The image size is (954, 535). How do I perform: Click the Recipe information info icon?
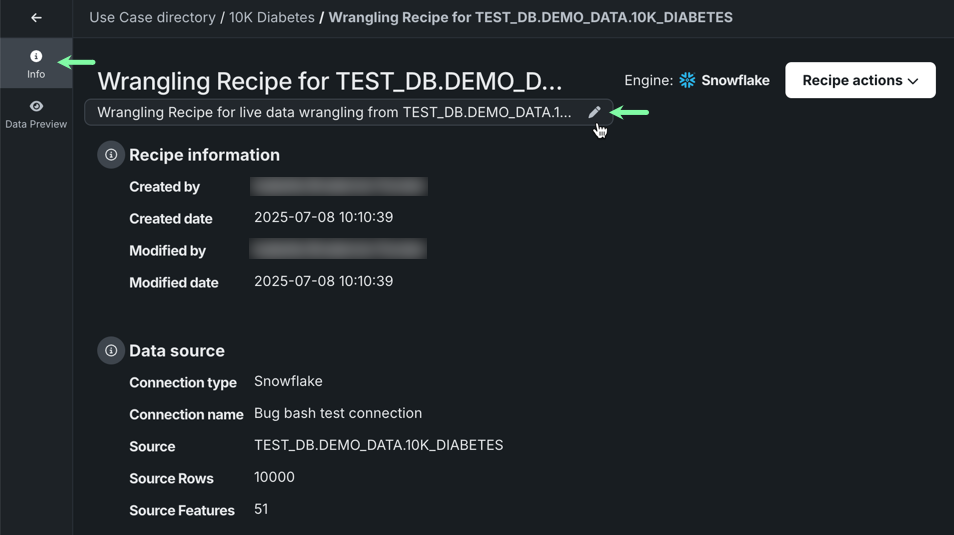pyautogui.click(x=111, y=155)
